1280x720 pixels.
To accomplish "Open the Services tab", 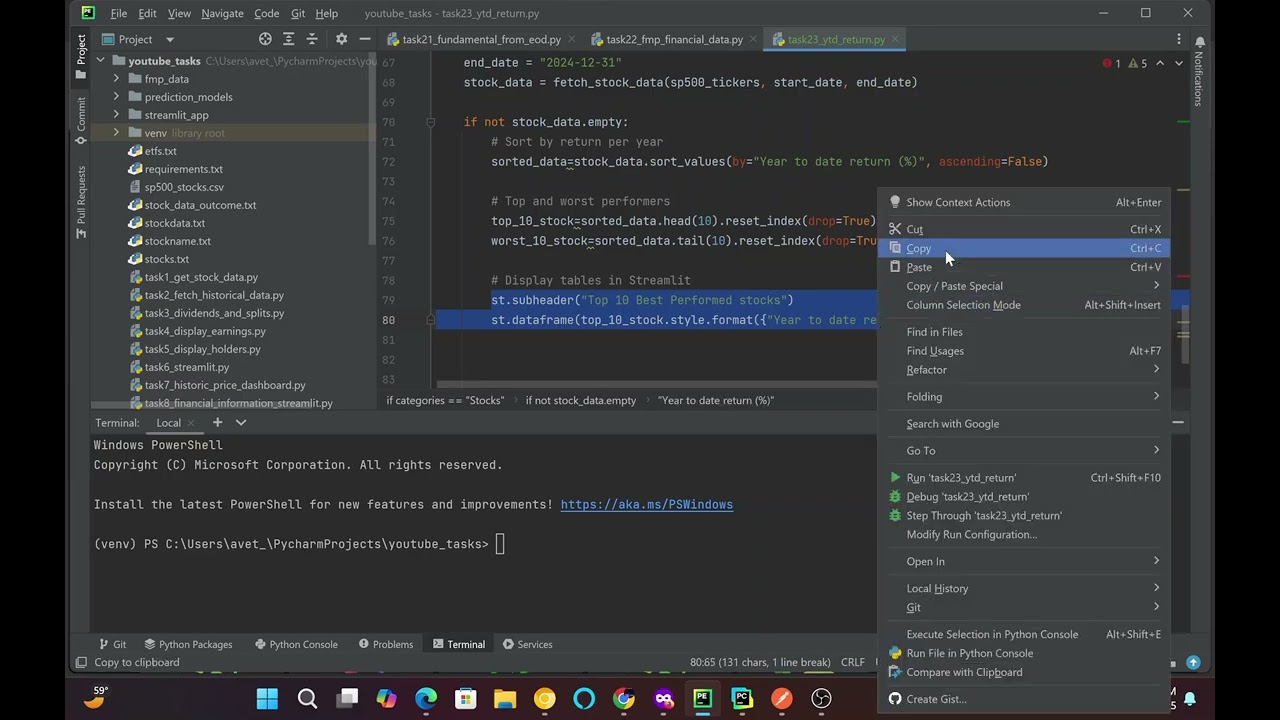I will (527, 645).
